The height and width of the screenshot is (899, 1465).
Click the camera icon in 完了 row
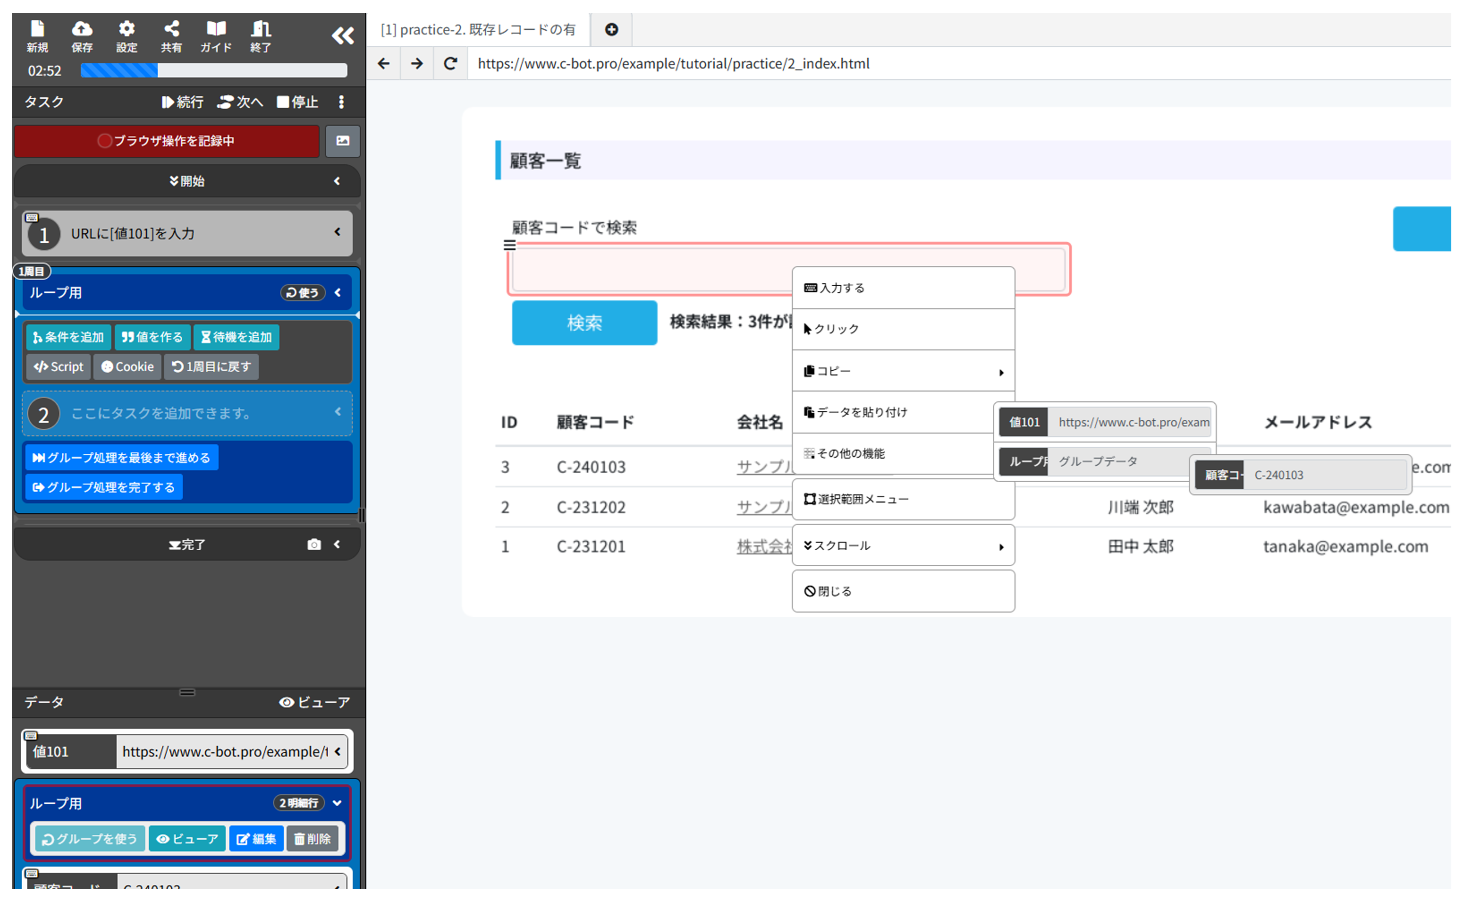coord(314,545)
